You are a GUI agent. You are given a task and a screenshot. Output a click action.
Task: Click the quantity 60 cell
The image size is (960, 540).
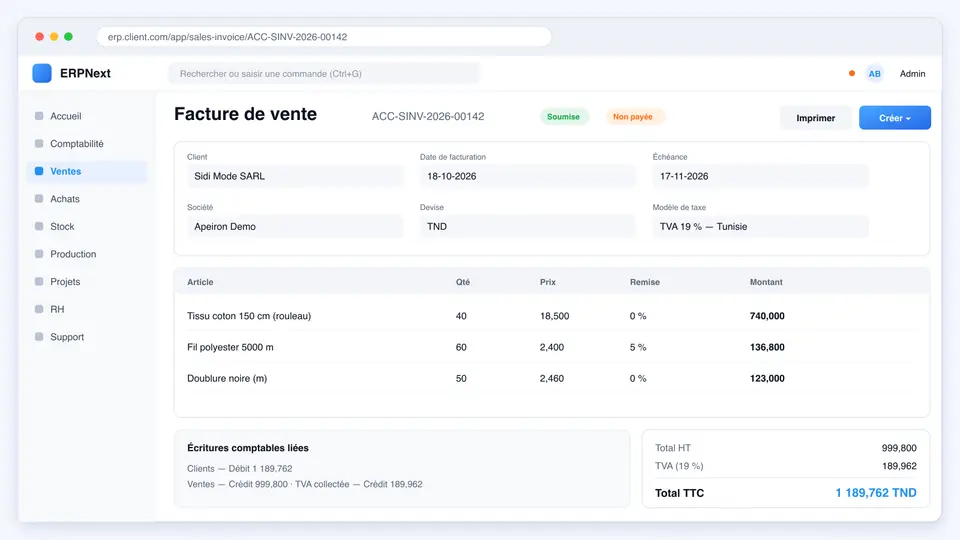point(461,347)
